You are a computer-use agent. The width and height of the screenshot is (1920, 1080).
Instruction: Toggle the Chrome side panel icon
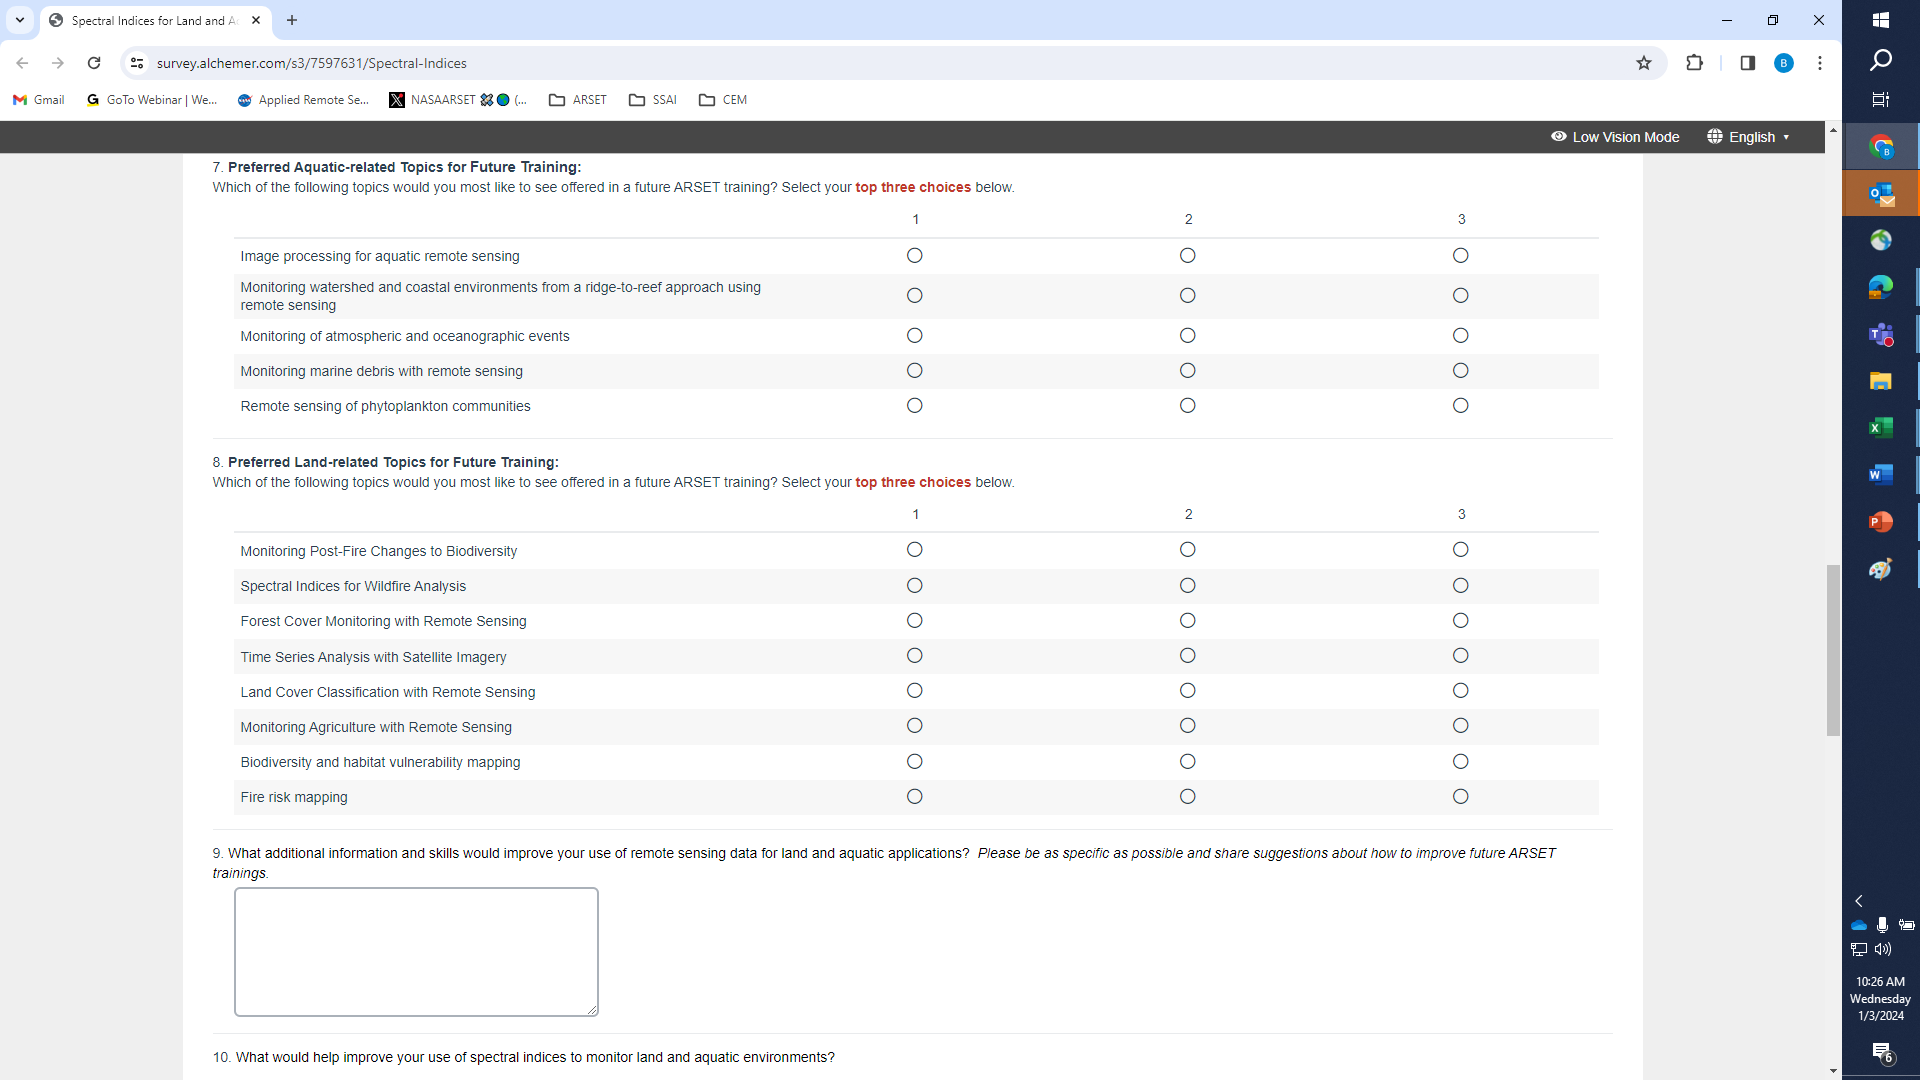[1747, 63]
